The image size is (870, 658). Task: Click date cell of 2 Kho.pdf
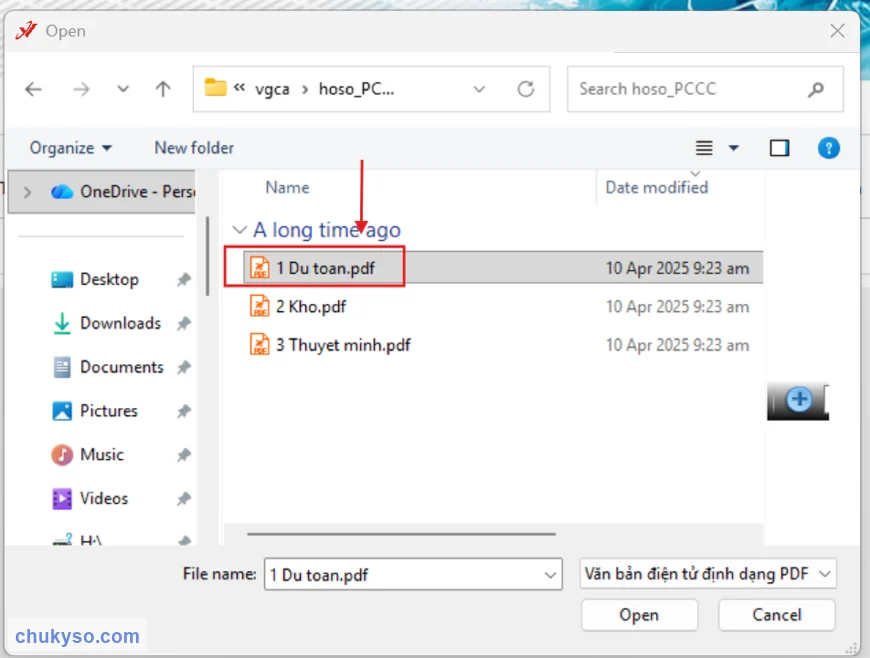tap(677, 306)
